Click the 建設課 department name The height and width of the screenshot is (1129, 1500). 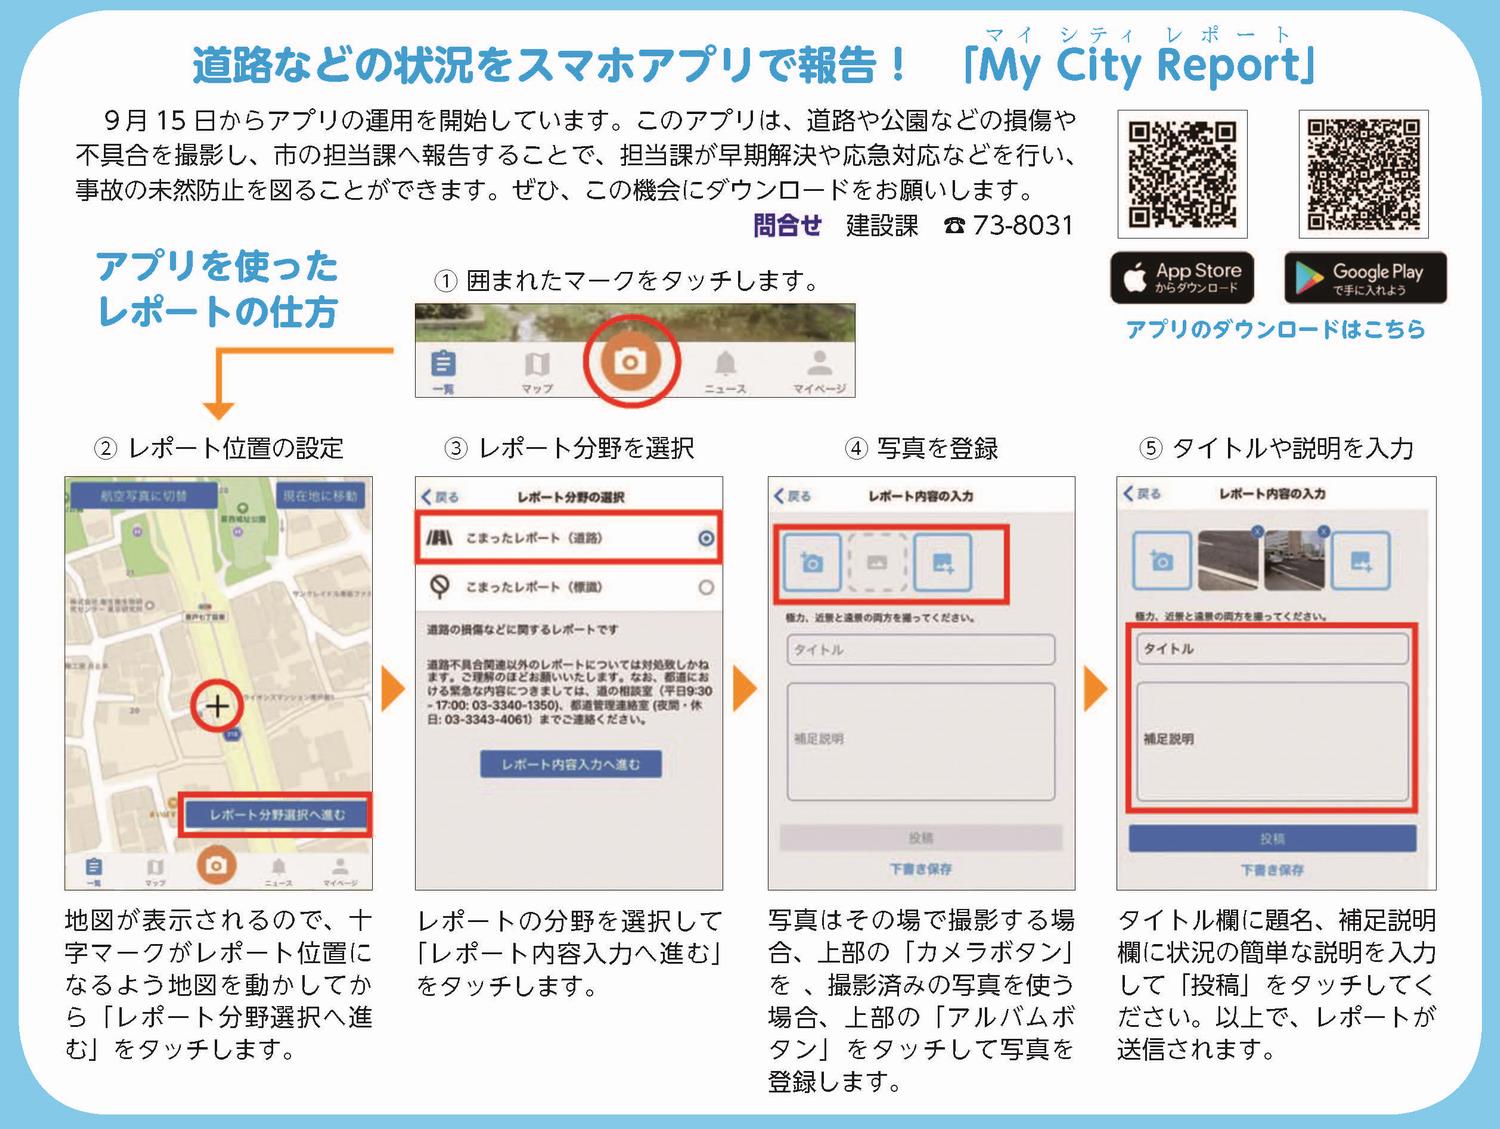coord(882,226)
